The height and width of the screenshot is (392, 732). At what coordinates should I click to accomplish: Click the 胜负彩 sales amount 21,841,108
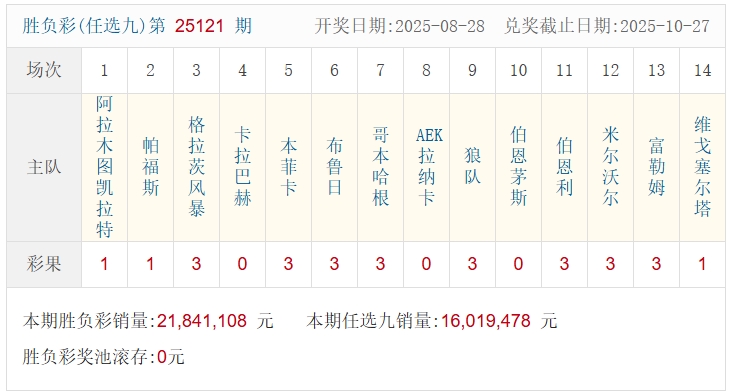click(x=202, y=321)
